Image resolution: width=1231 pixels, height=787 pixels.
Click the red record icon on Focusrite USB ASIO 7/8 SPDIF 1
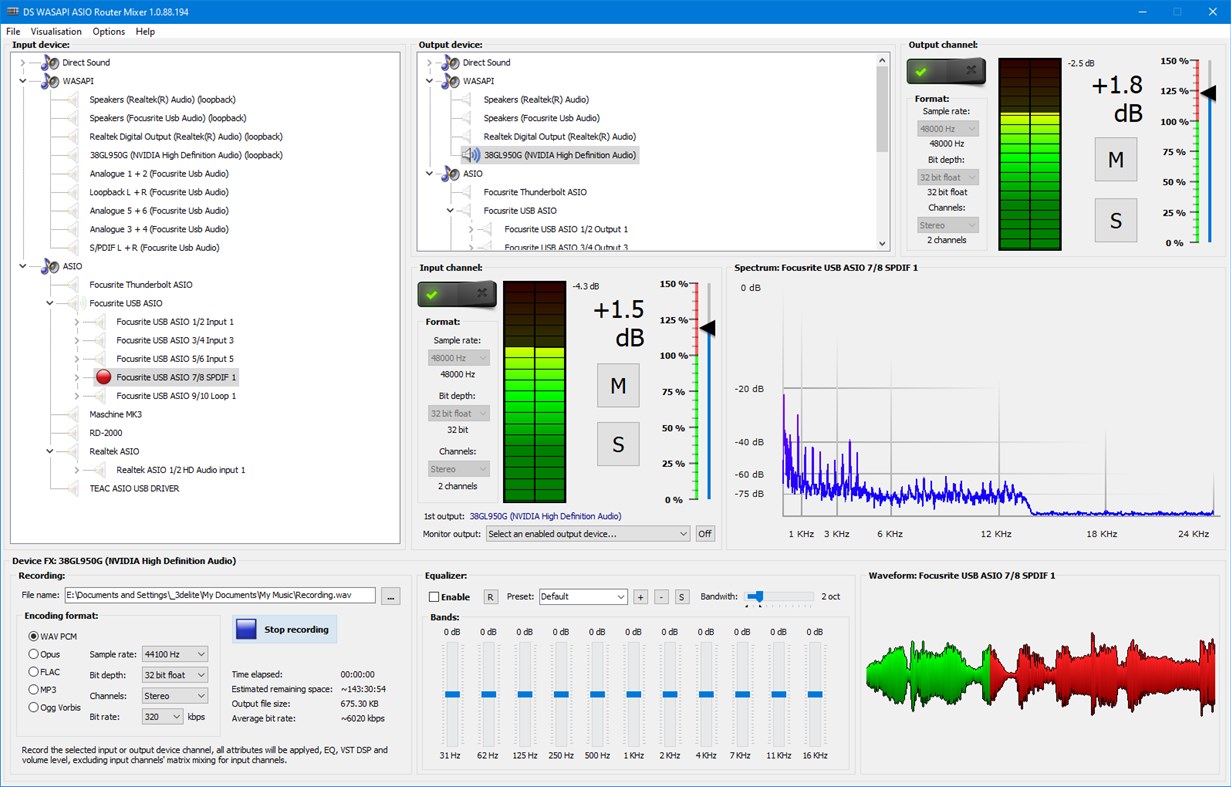[x=102, y=377]
